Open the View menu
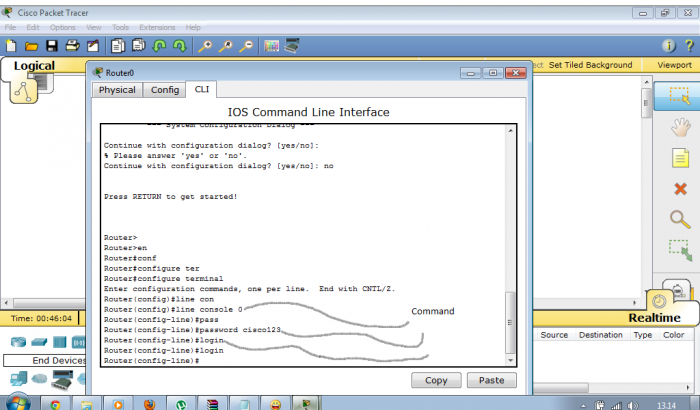 point(94,27)
